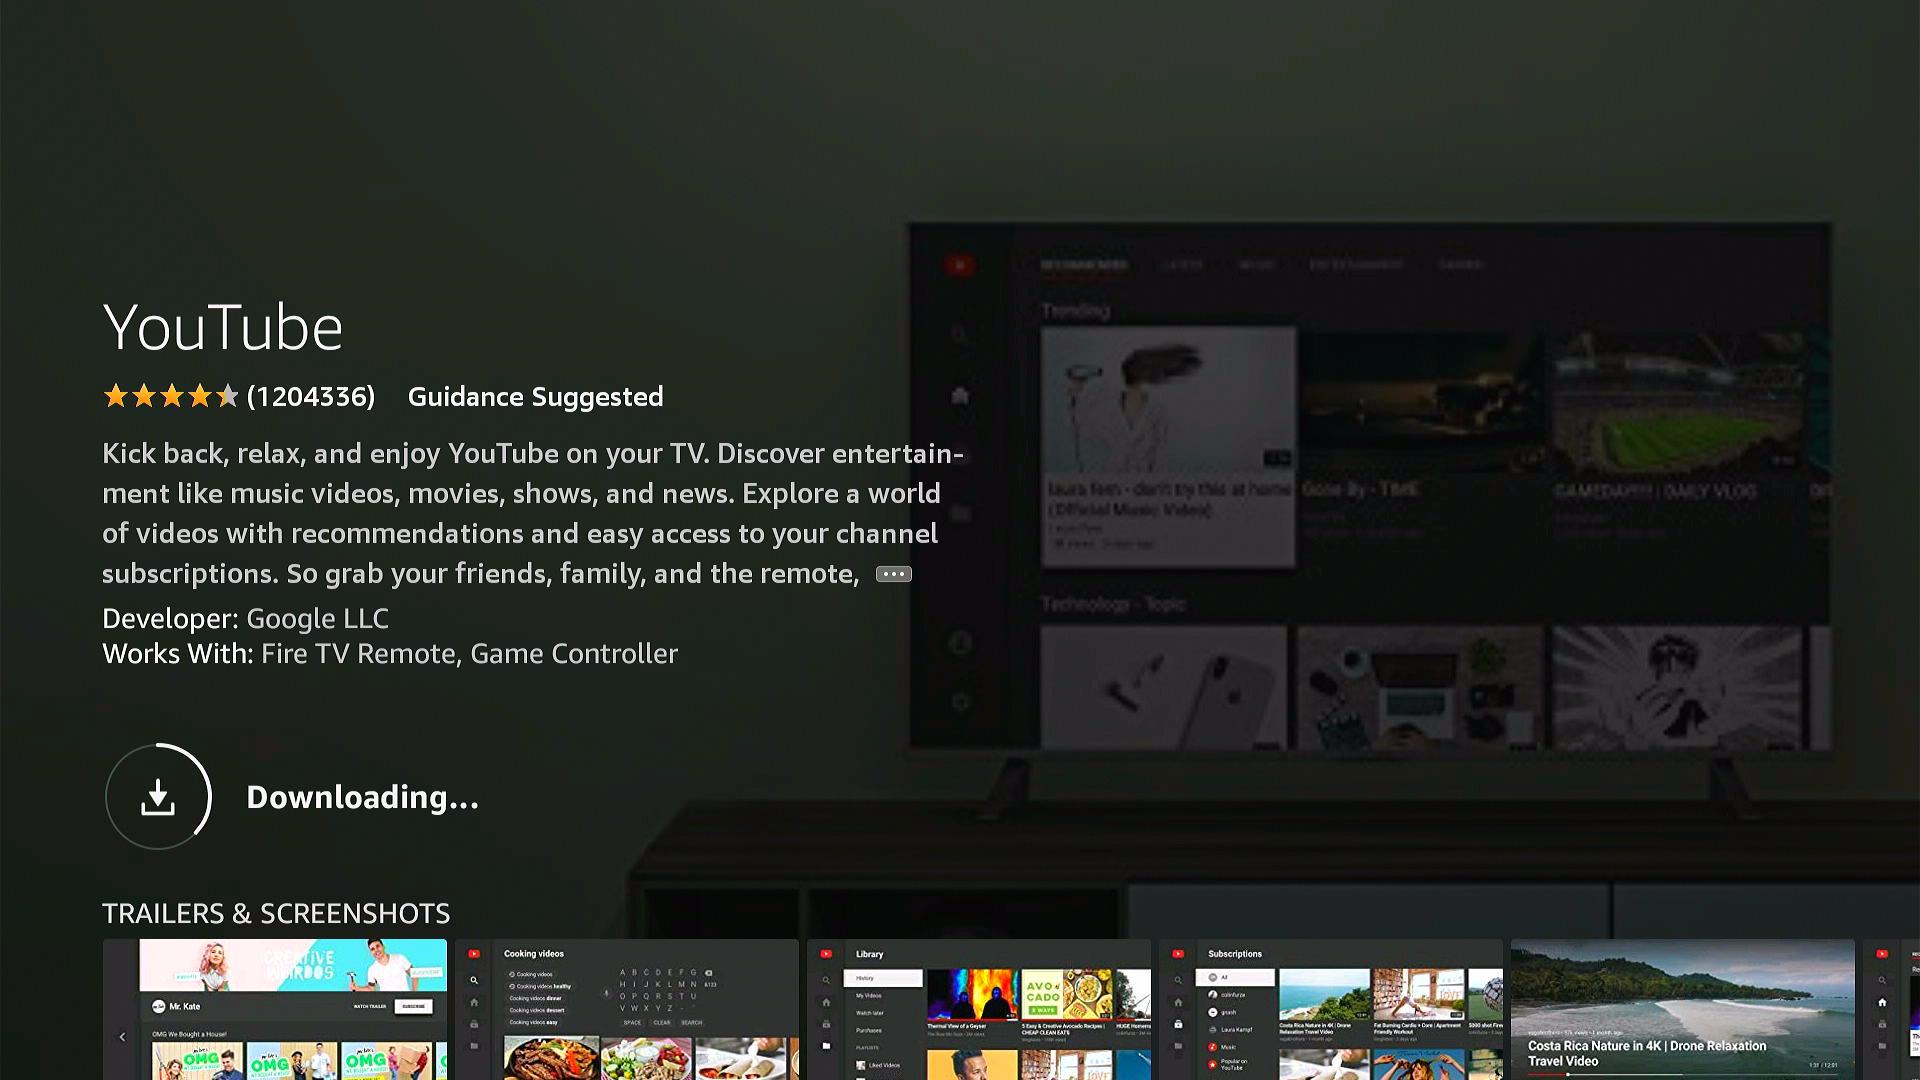Click the Developer: Google LLC line
Screen dimensions: 1920x1080
click(x=245, y=618)
